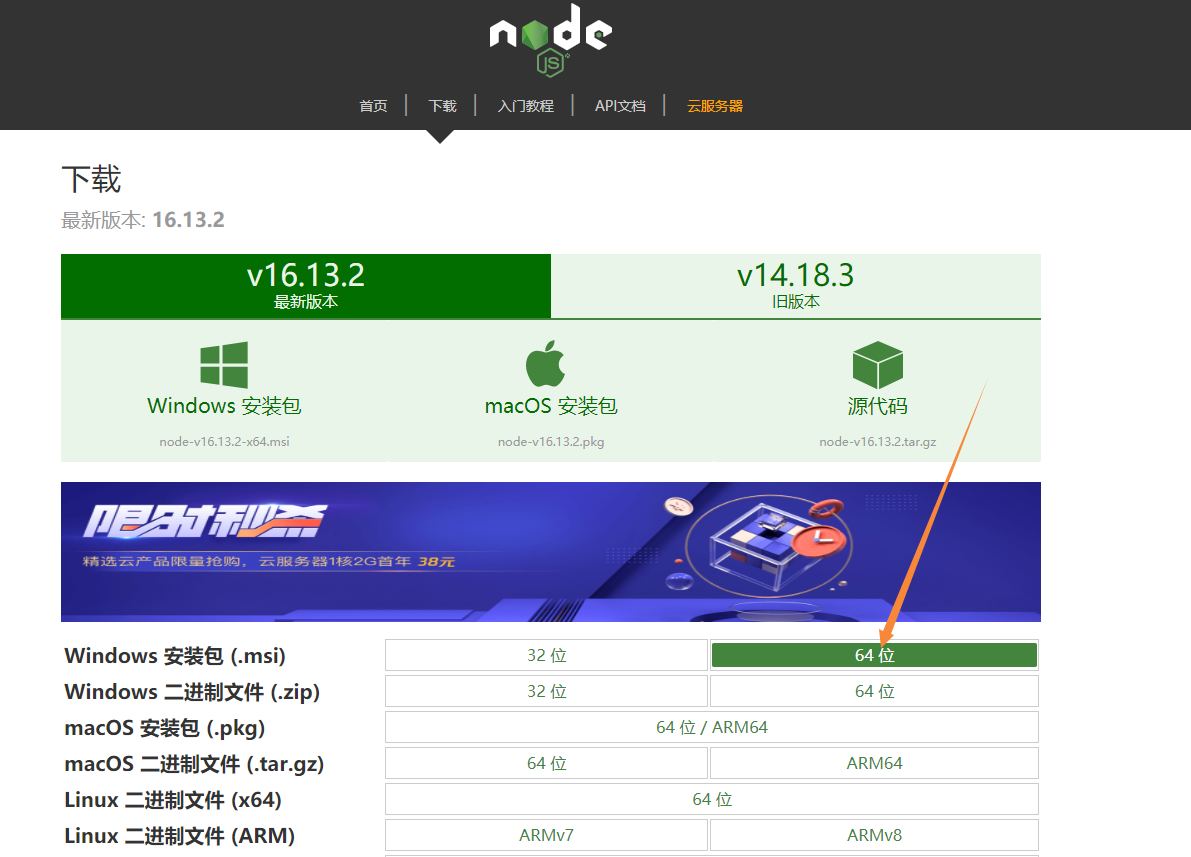Open the 下载 navigation item
The height and width of the screenshot is (857, 1191).
[442, 106]
